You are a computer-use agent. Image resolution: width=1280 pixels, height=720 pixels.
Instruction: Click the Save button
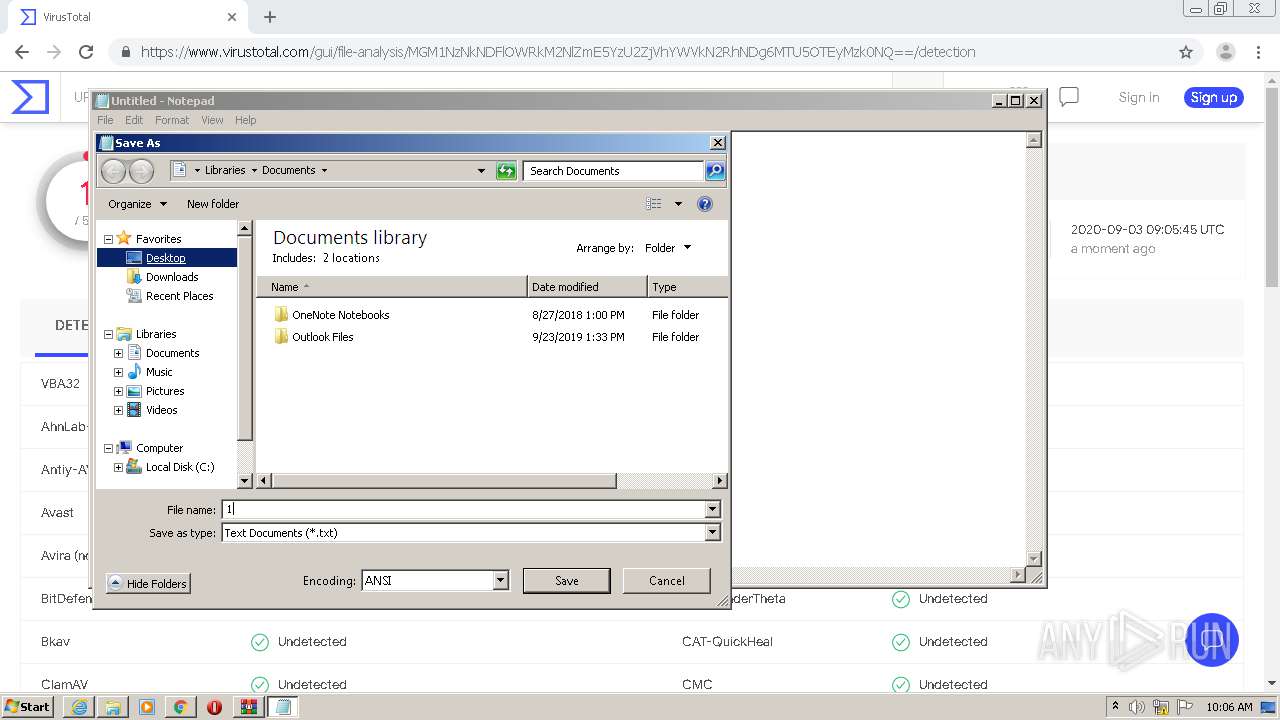tap(567, 581)
